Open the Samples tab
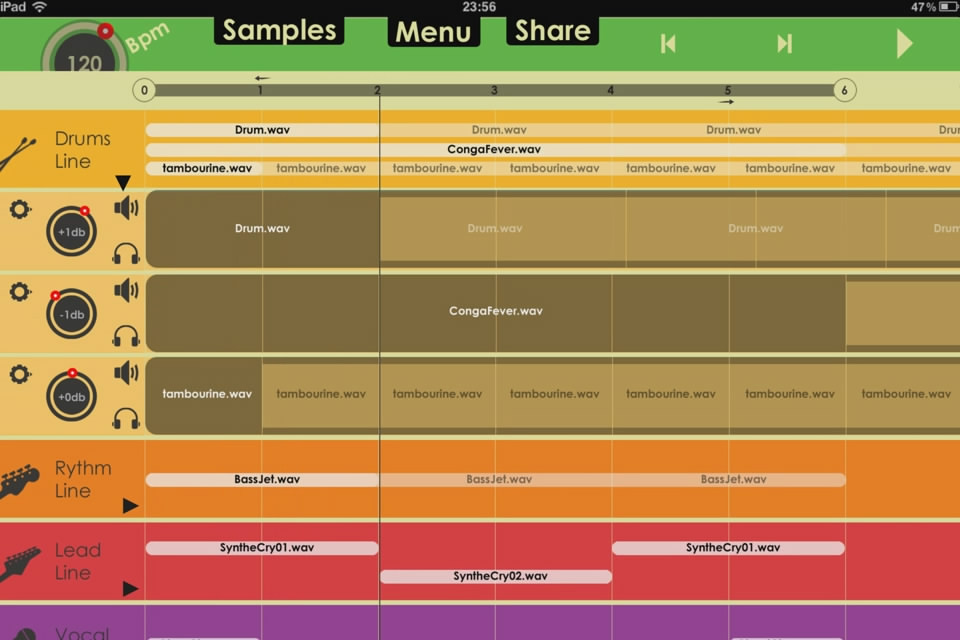Viewport: 960px width, 640px height. (278, 30)
